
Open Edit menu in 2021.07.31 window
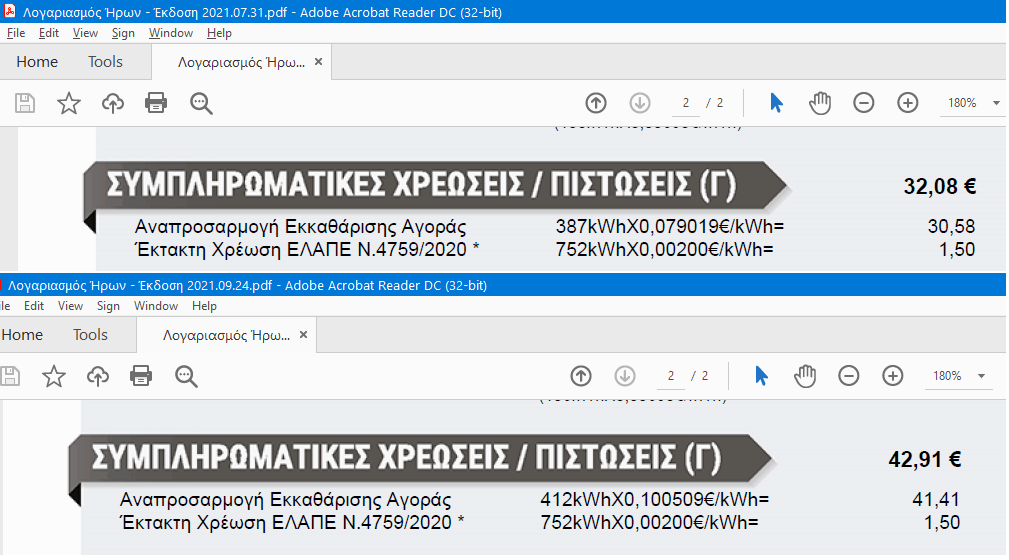point(49,33)
